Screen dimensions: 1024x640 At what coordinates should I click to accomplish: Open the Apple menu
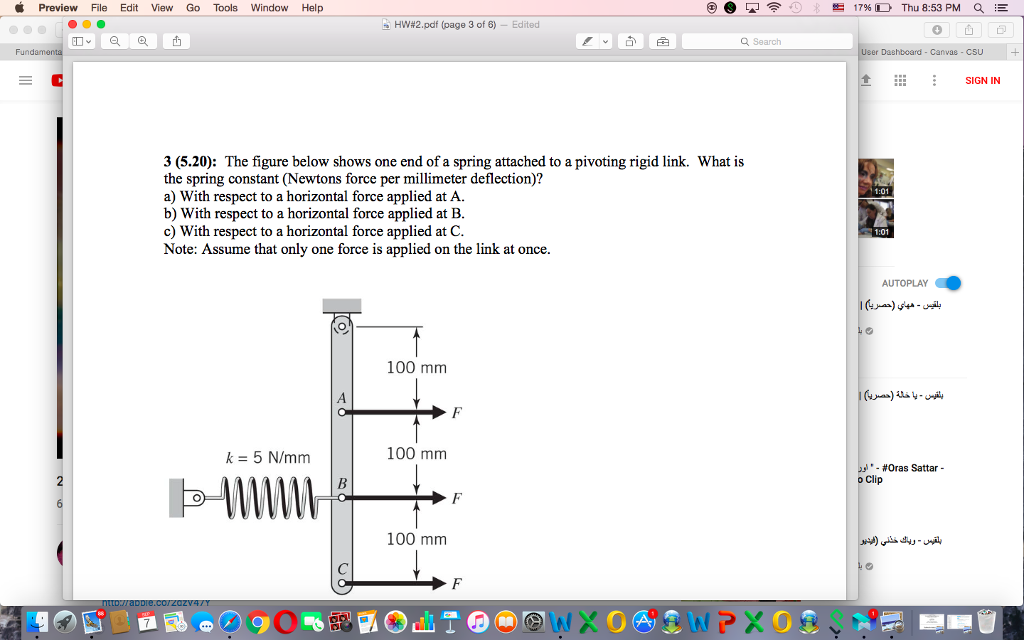tap(19, 8)
